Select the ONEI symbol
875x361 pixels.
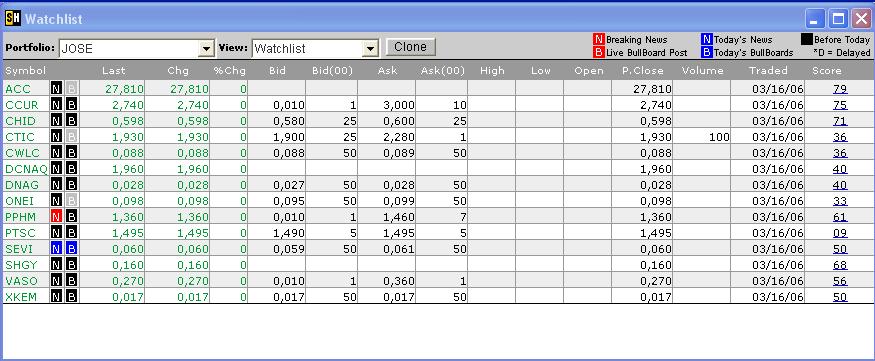click(20, 201)
